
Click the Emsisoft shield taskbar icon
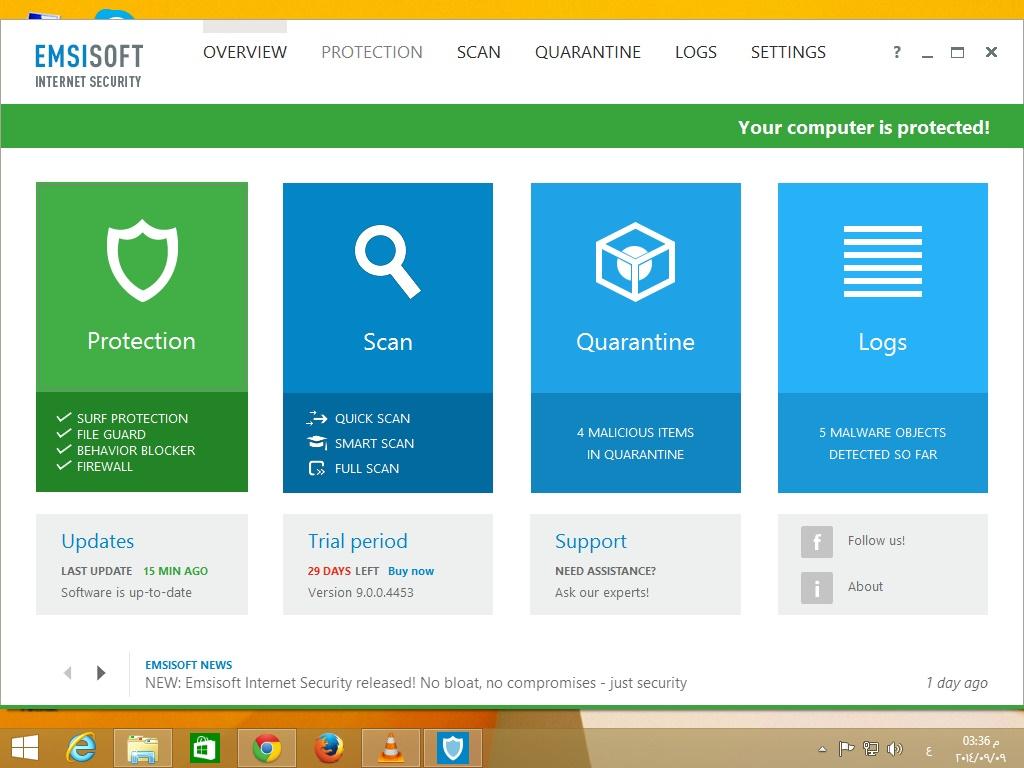(453, 748)
